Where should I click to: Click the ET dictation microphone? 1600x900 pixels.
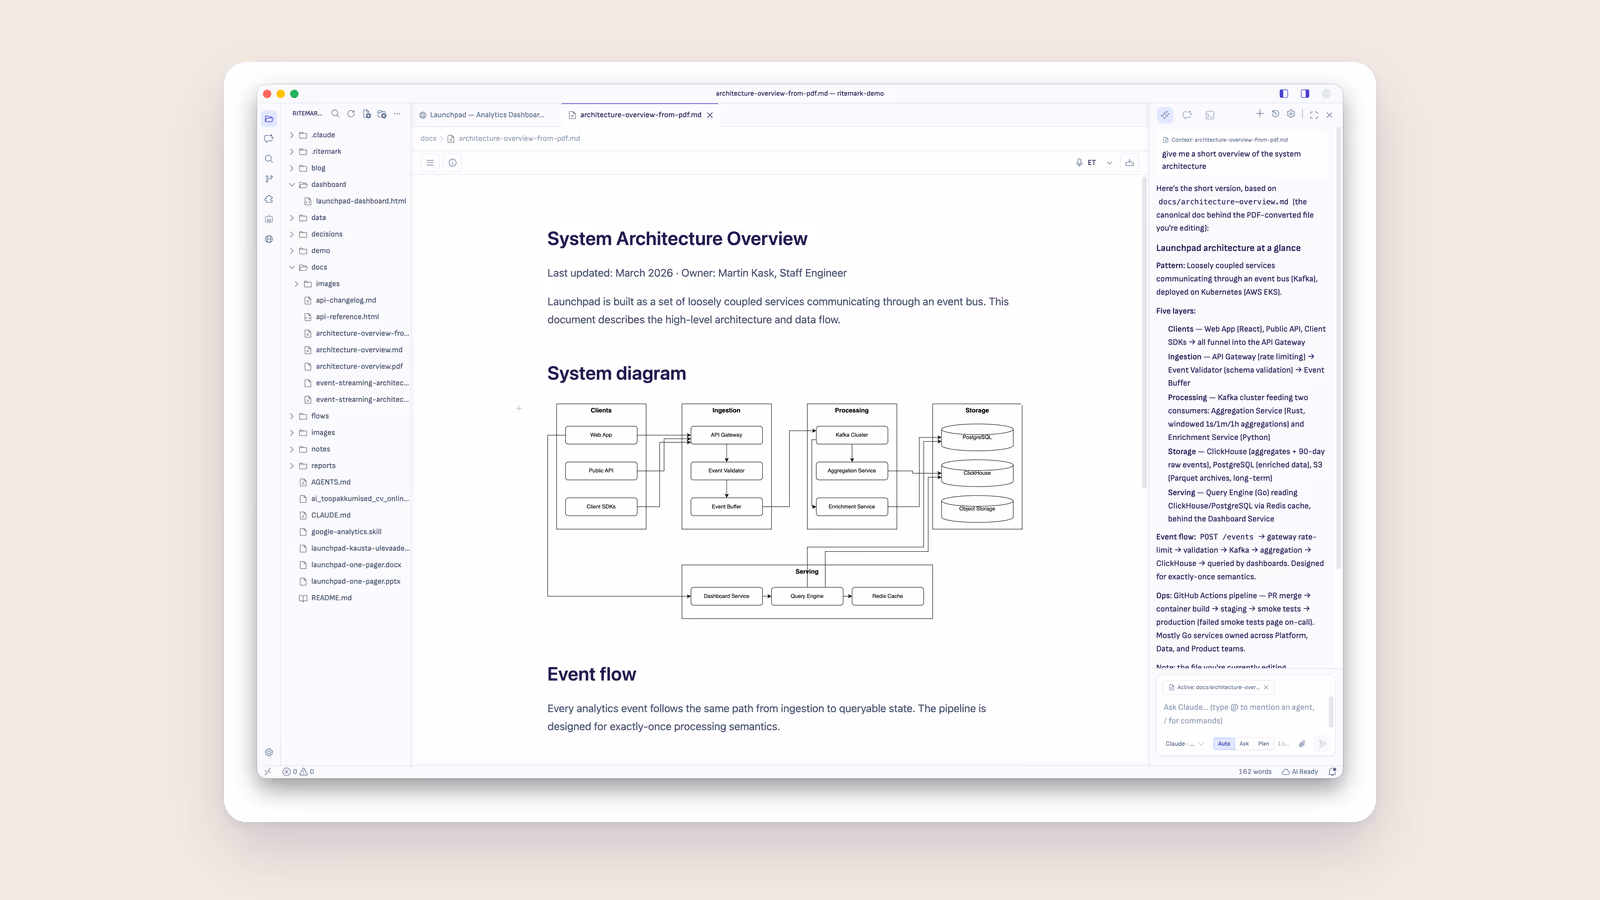tap(1080, 163)
